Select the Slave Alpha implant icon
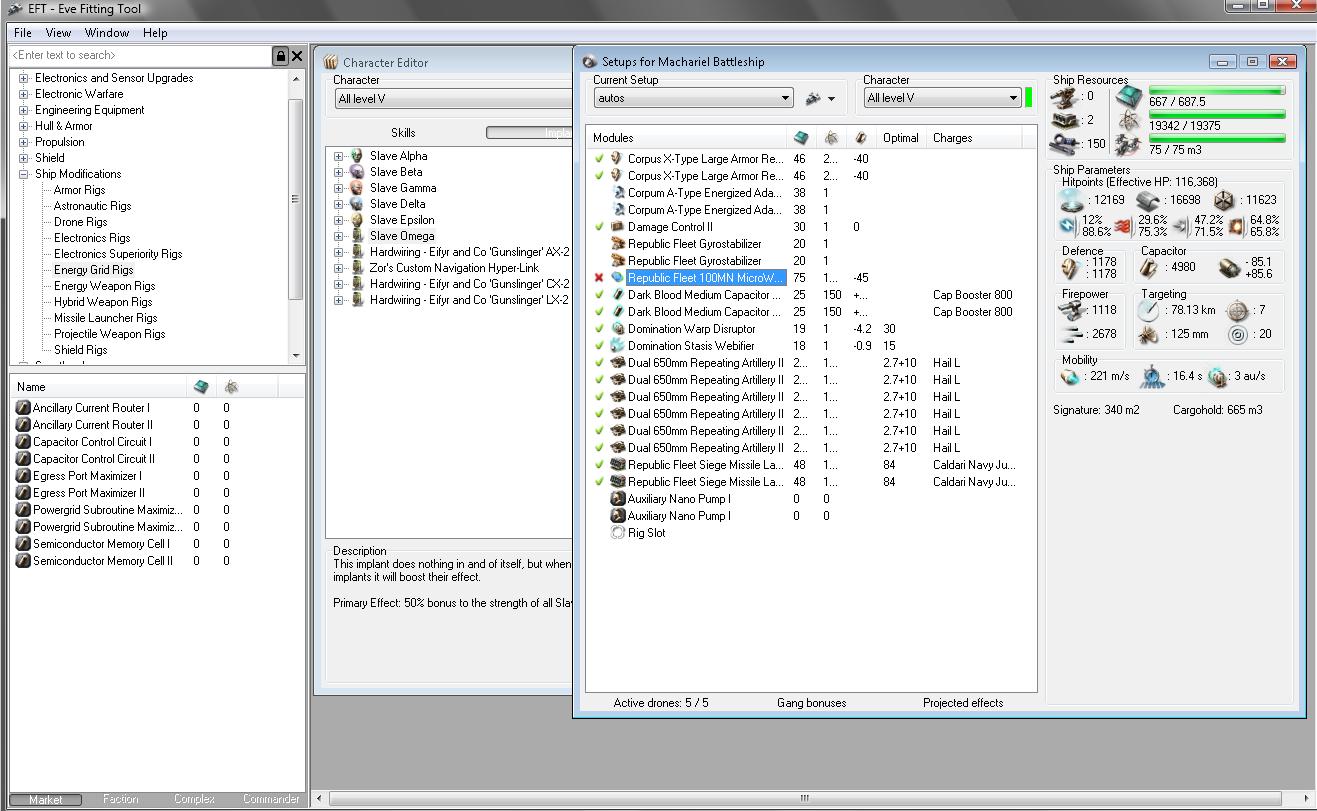Screen dimensions: 1317x811 [x=357, y=156]
